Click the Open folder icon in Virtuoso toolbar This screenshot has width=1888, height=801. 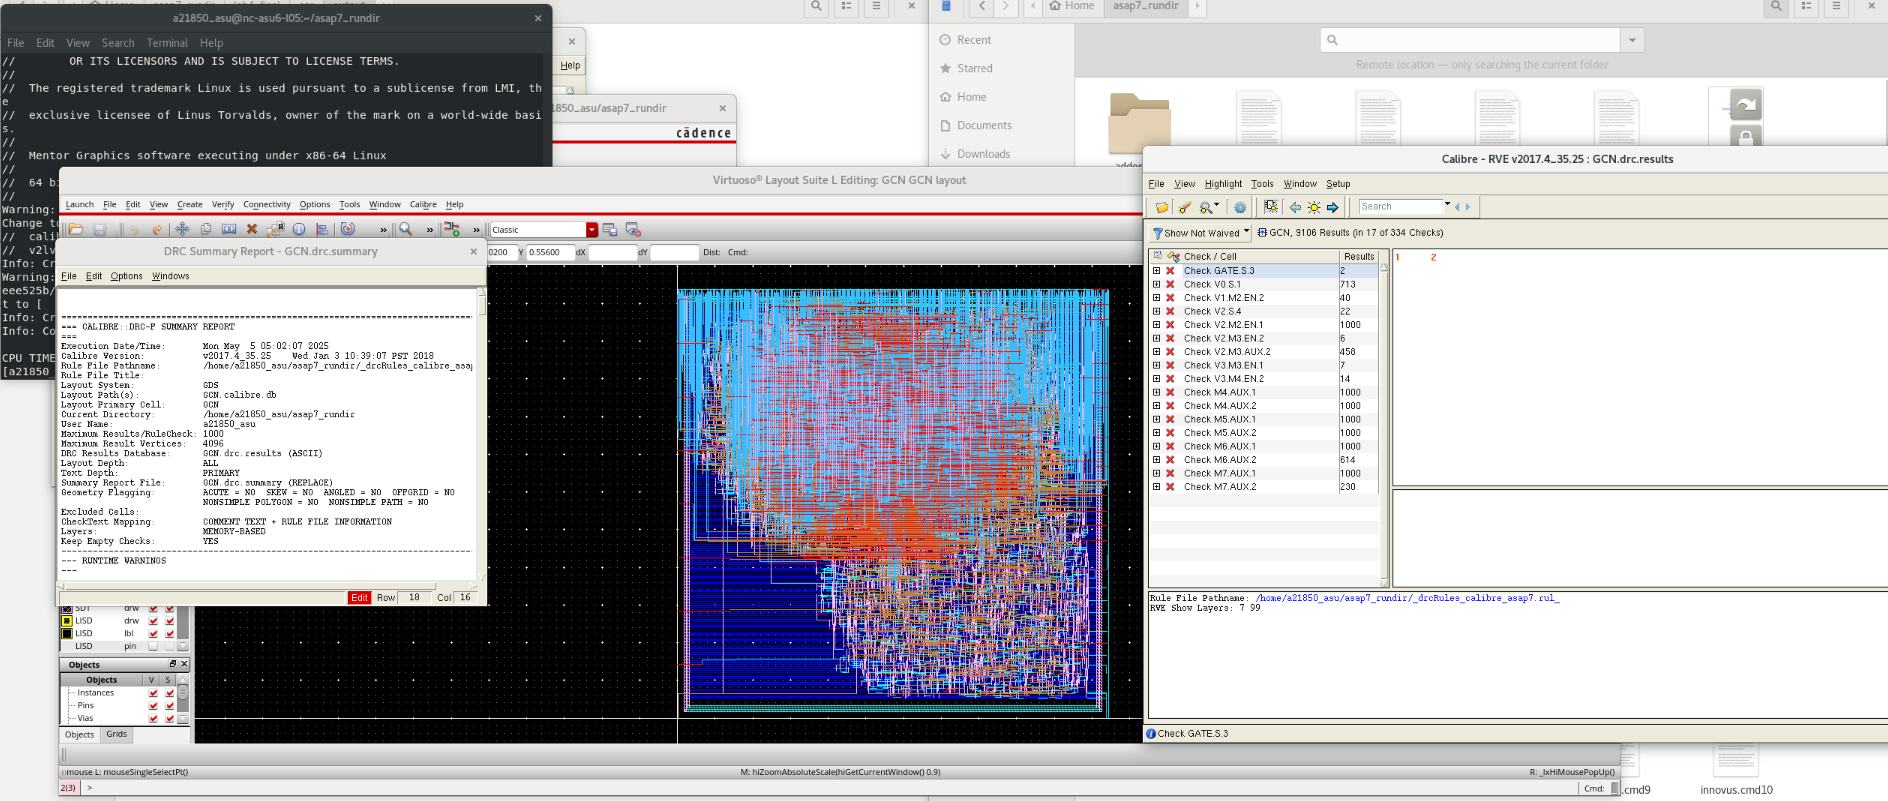76,229
